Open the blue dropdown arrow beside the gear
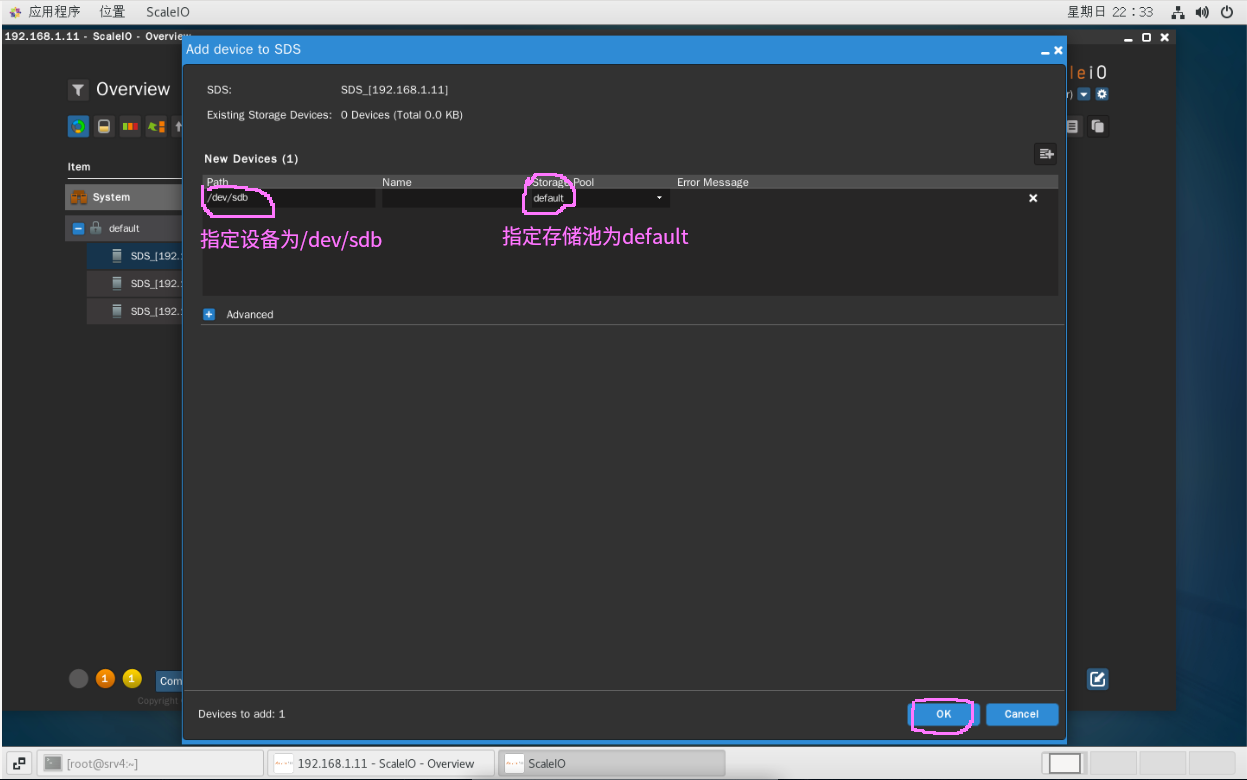The image size is (1247, 780). click(1084, 94)
